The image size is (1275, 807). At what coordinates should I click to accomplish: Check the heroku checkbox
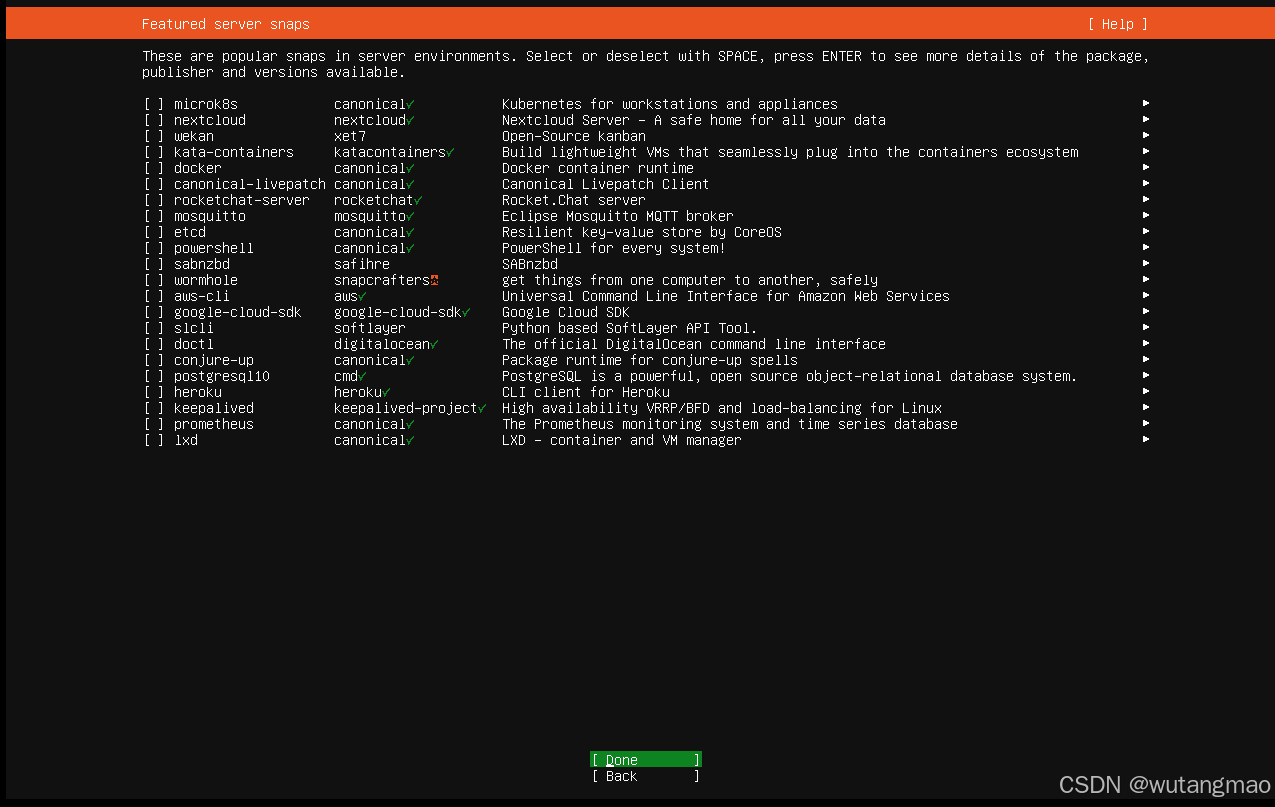(x=153, y=392)
